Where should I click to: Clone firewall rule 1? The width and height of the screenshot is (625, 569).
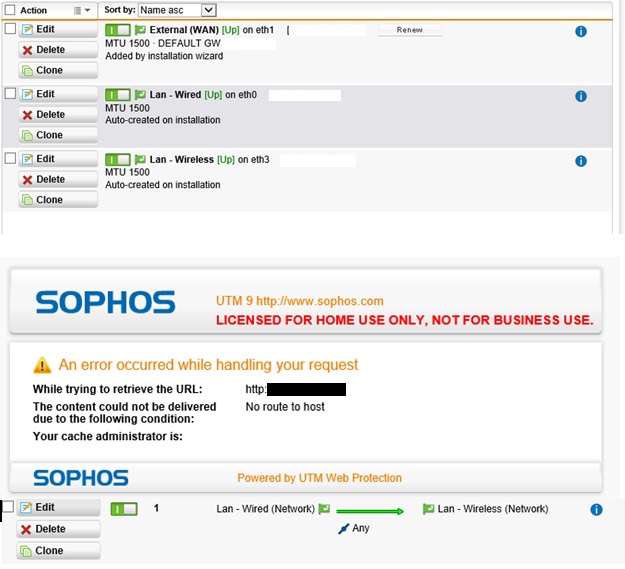(58, 551)
